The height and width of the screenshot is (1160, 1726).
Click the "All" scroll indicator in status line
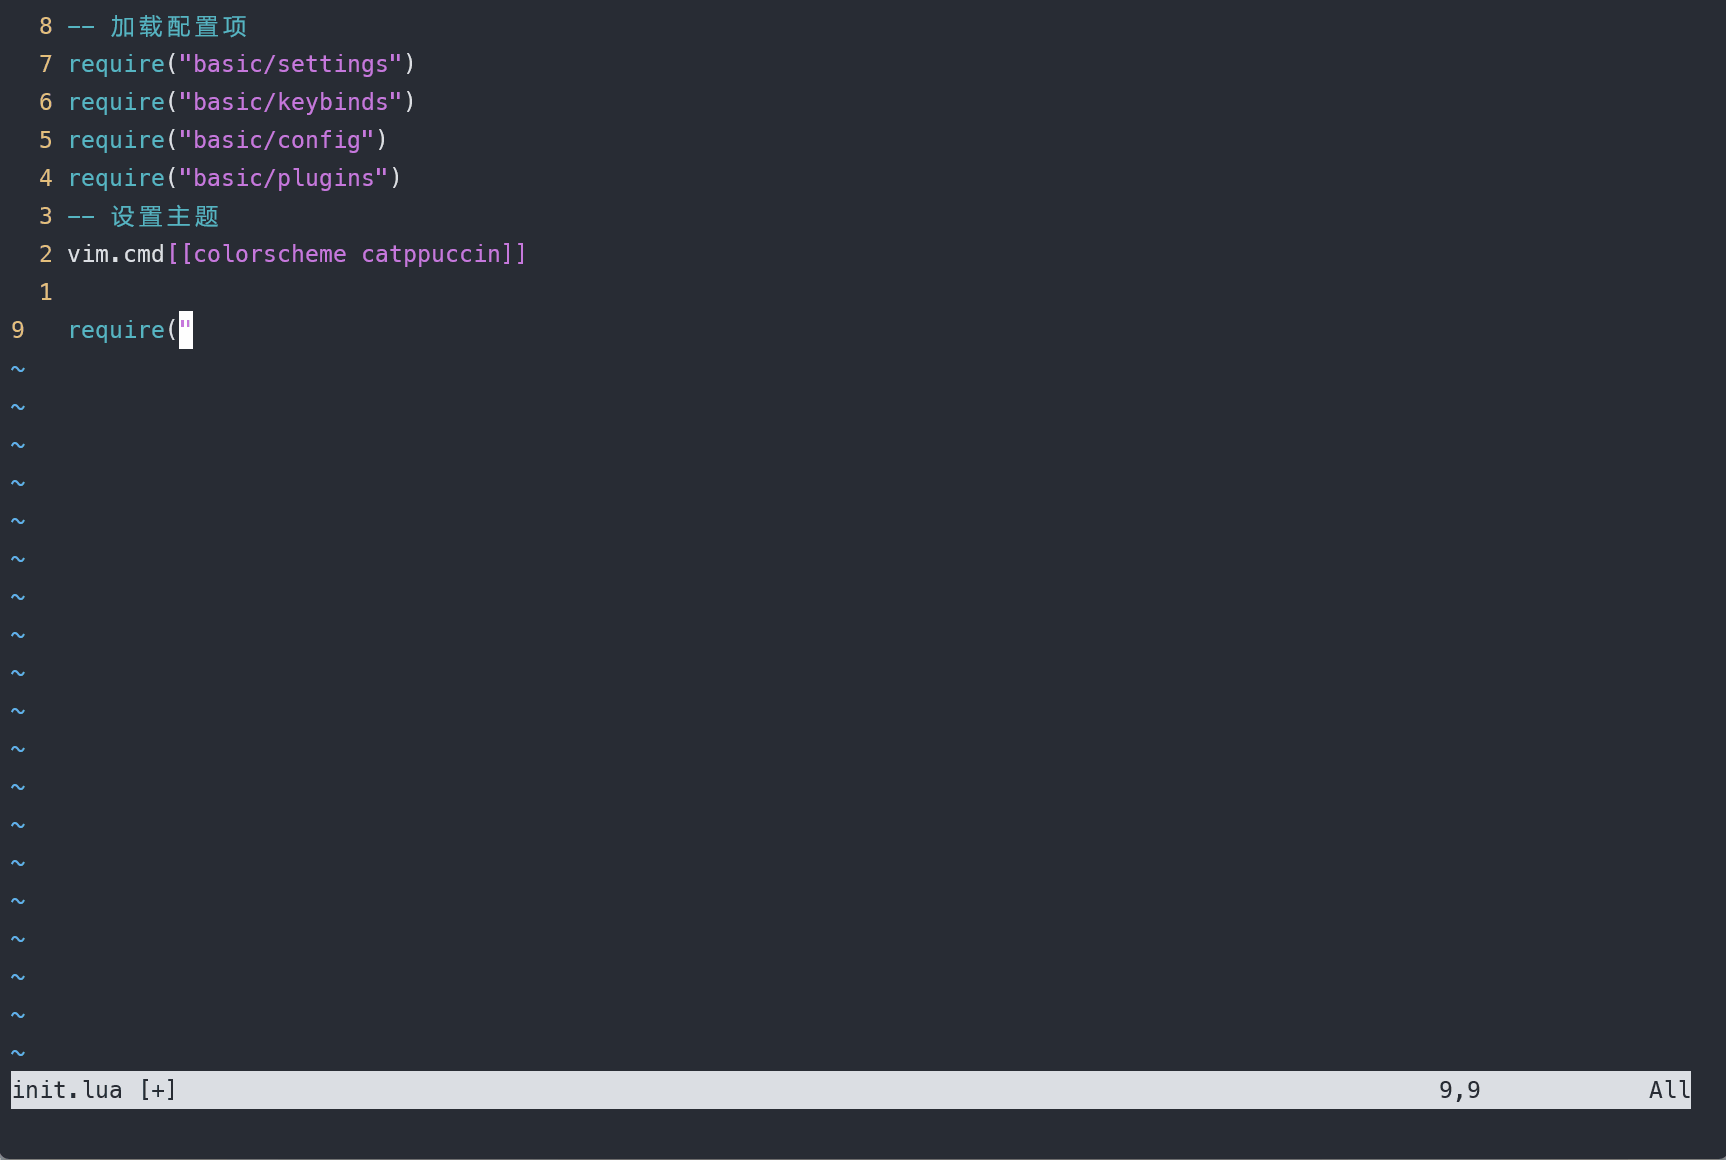pos(1669,1090)
